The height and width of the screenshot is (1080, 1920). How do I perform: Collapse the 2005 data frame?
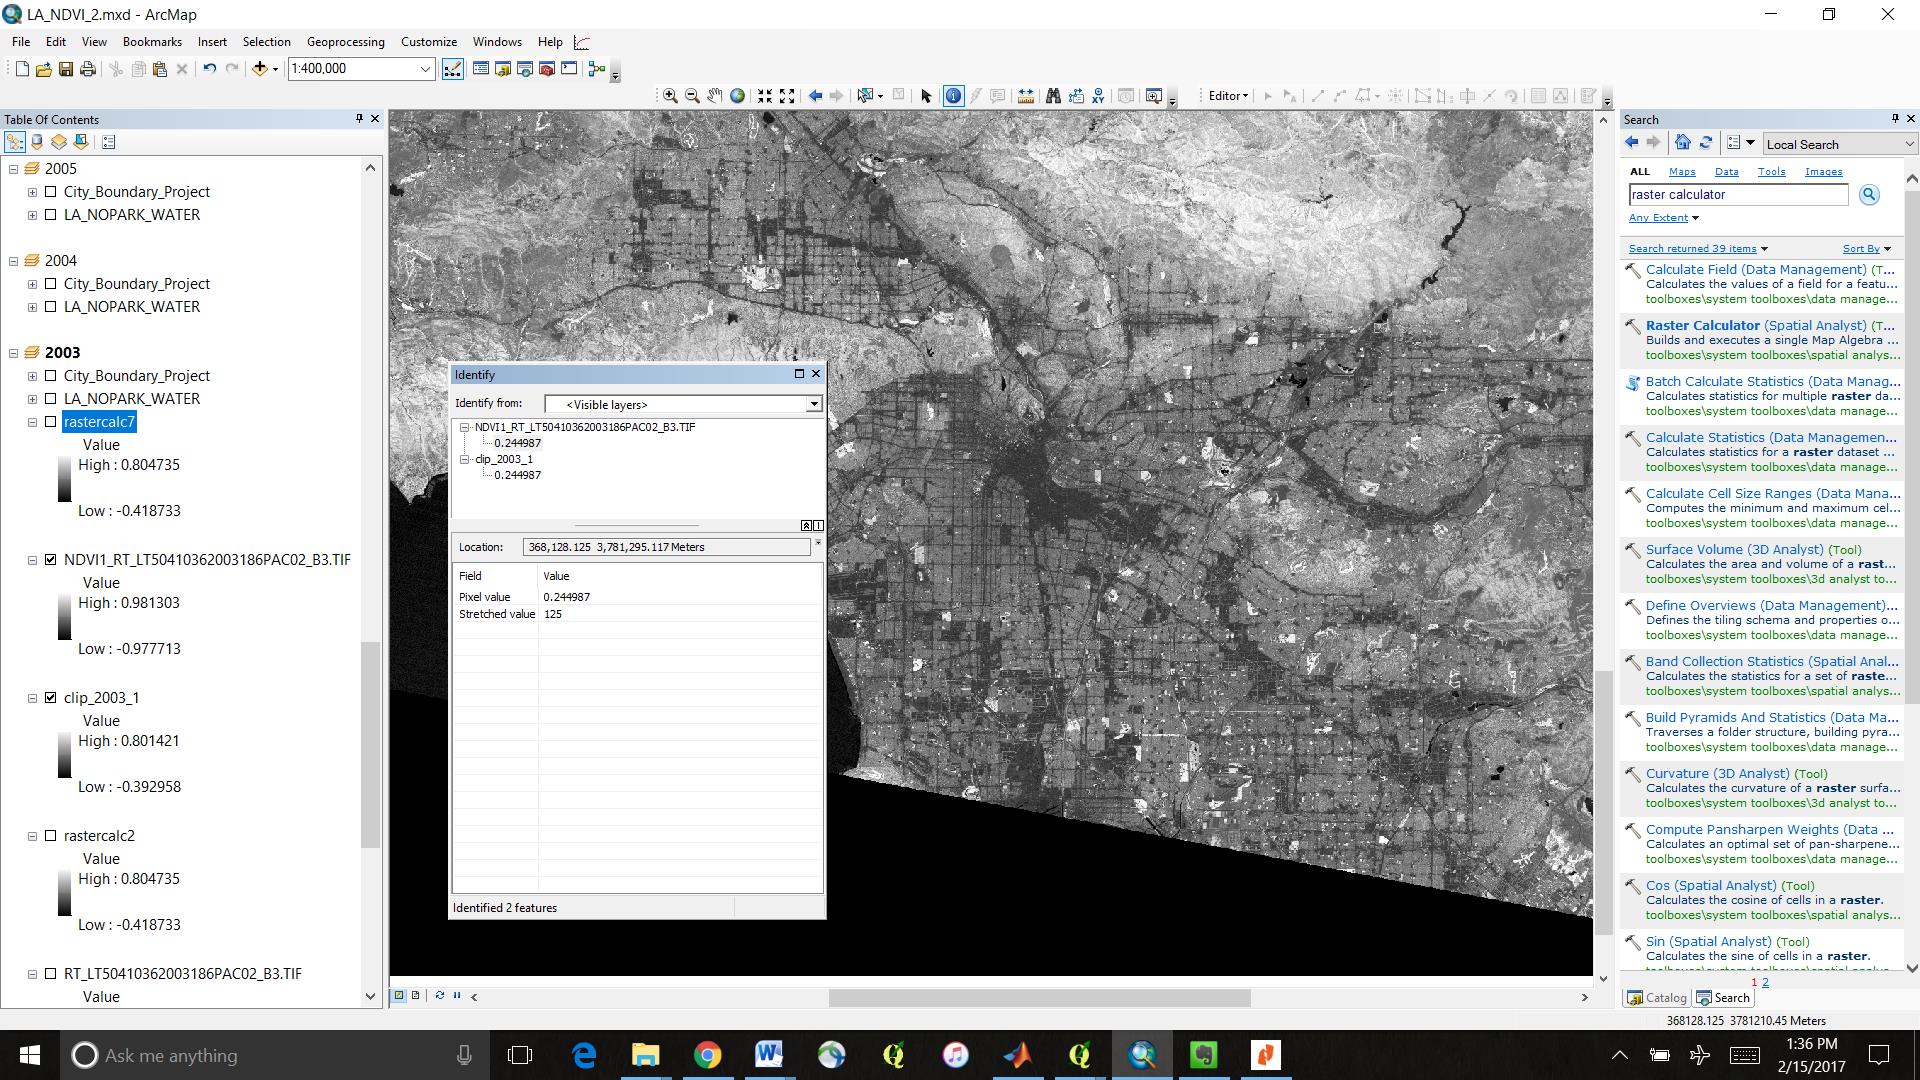coord(14,169)
